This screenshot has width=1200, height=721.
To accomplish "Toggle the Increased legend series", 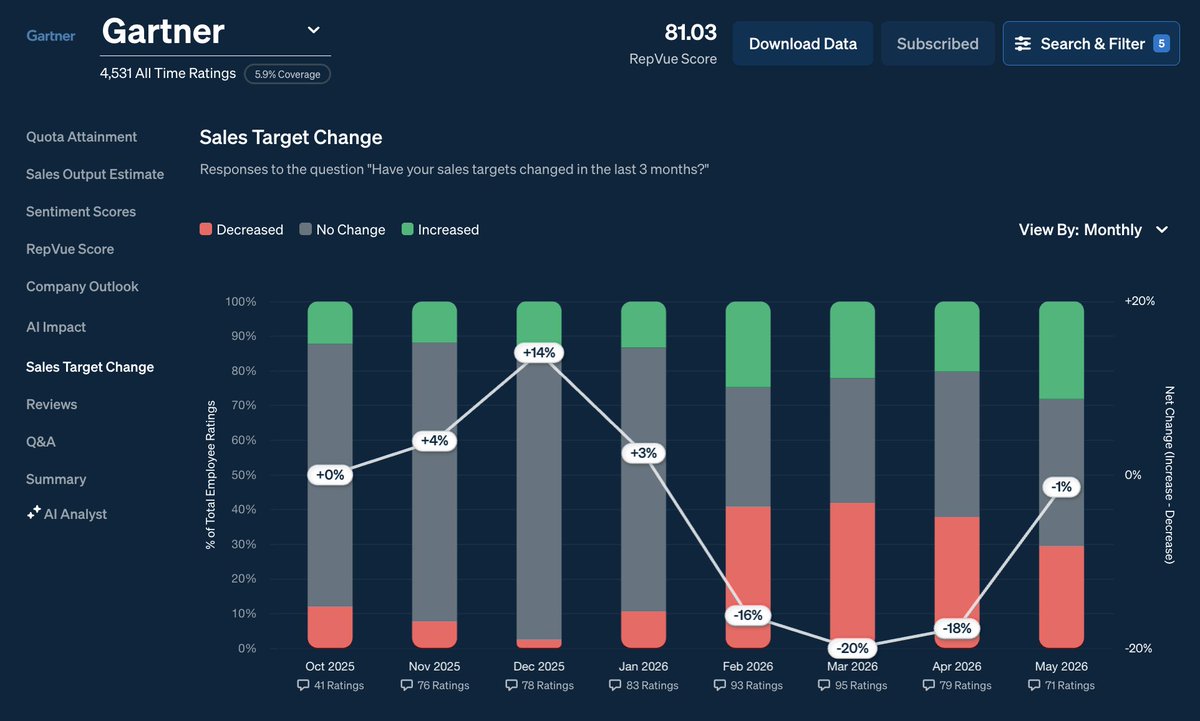I will [440, 230].
